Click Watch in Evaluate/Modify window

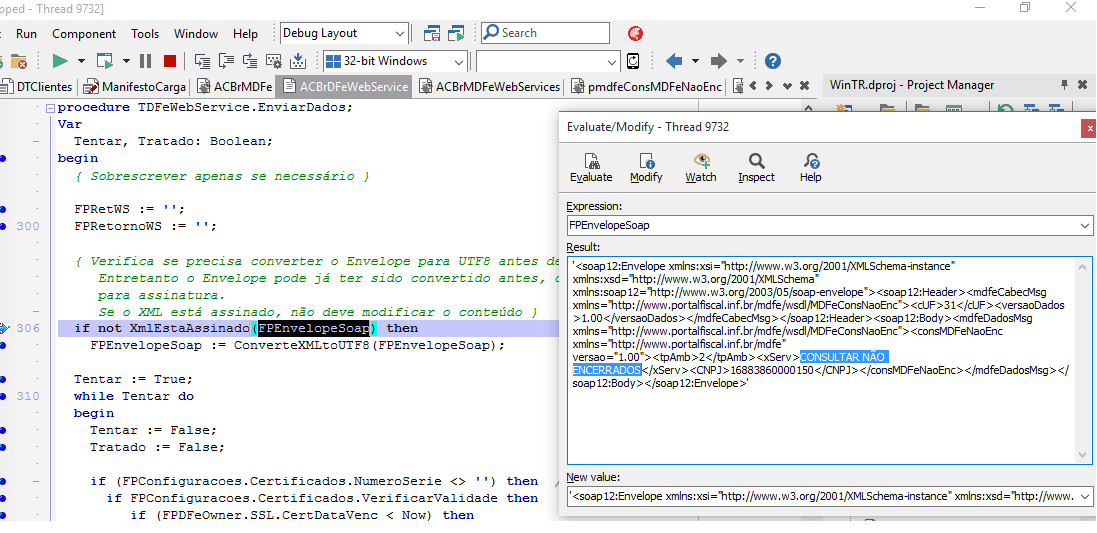[700, 168]
